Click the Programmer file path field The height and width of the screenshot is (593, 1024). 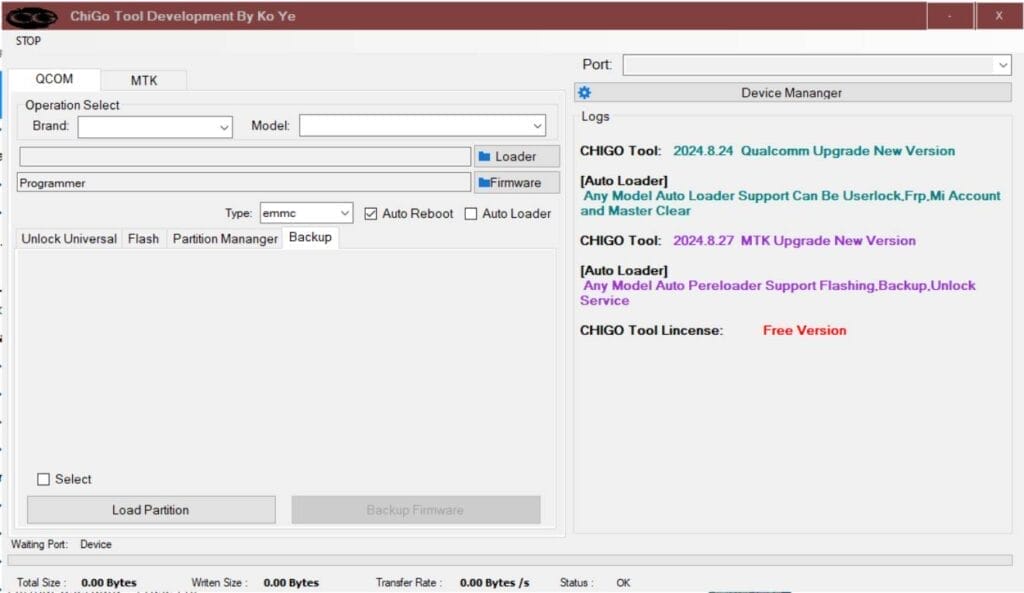tap(243, 183)
